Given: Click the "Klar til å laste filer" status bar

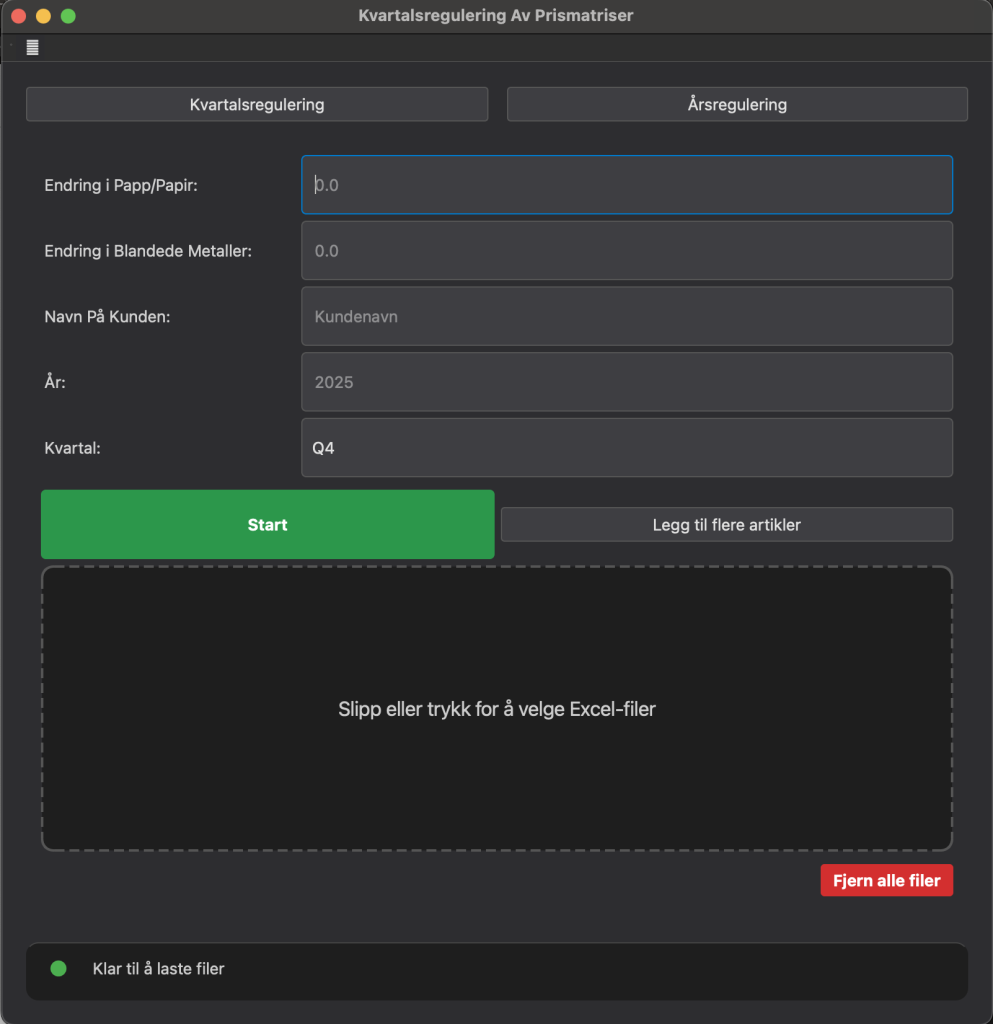Looking at the screenshot, I should click(x=497, y=969).
